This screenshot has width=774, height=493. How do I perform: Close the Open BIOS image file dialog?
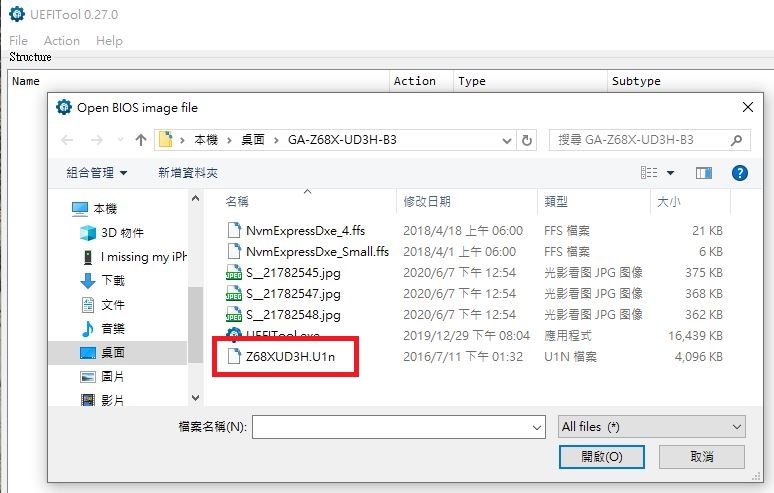click(x=747, y=107)
